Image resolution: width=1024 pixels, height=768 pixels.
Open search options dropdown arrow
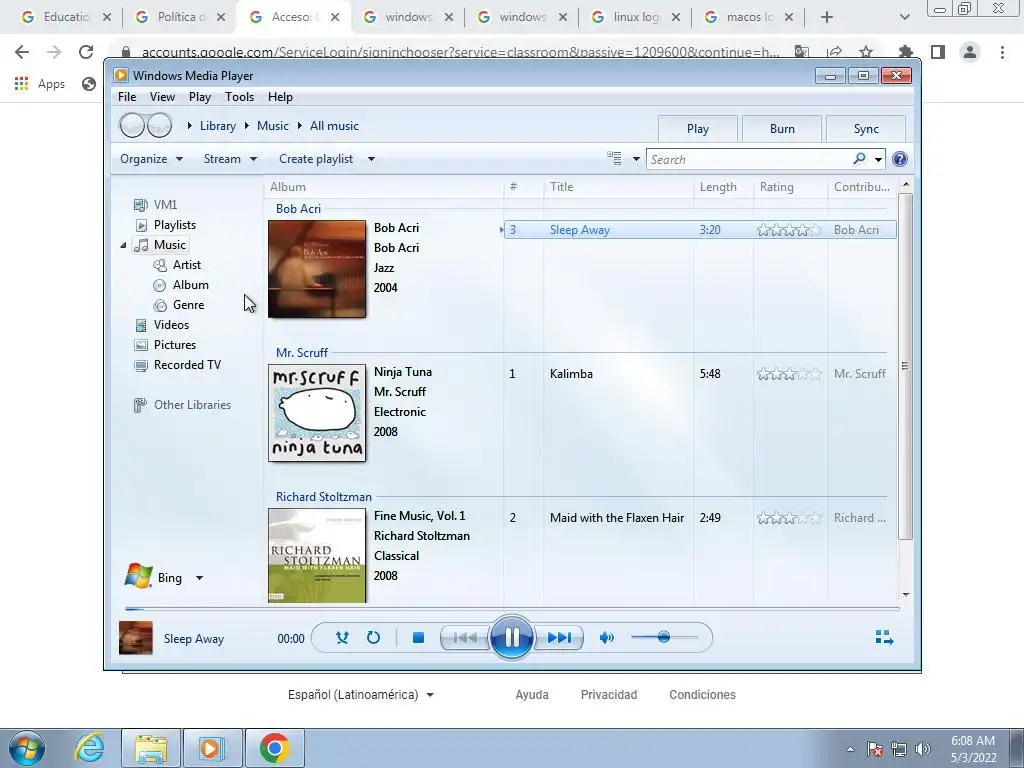point(878,159)
